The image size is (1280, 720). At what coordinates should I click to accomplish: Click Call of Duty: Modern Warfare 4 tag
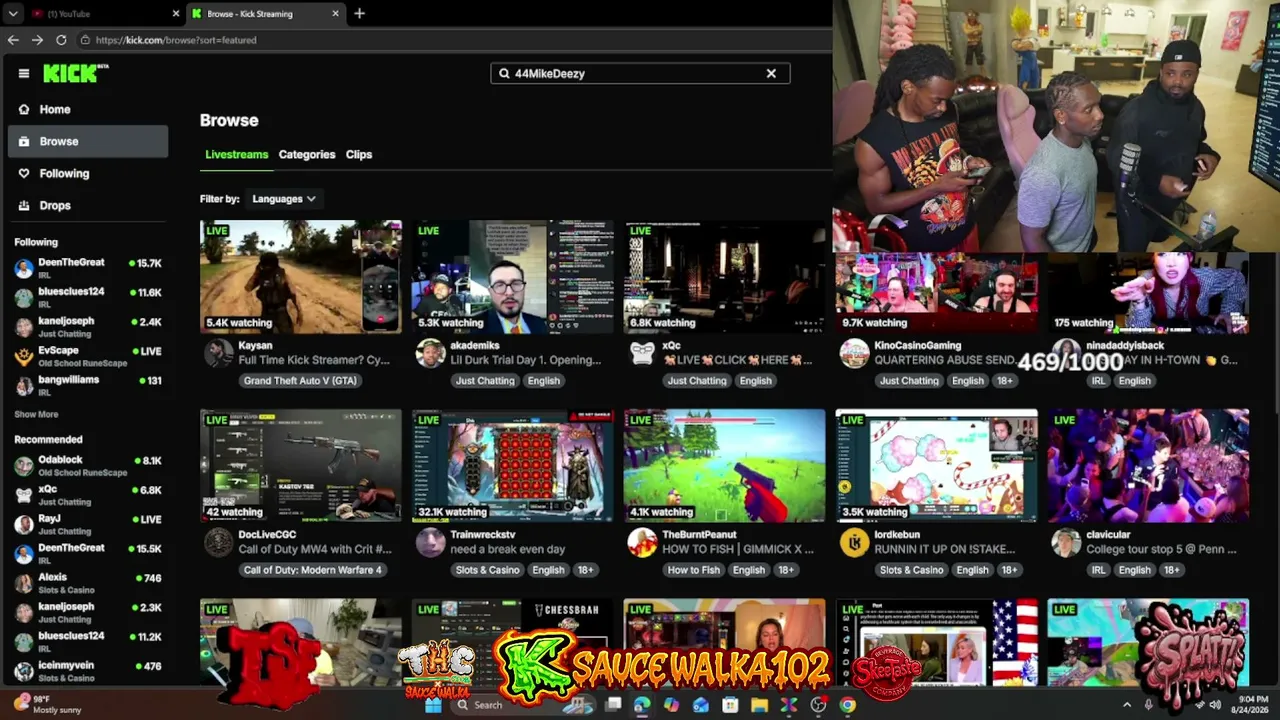tap(312, 570)
